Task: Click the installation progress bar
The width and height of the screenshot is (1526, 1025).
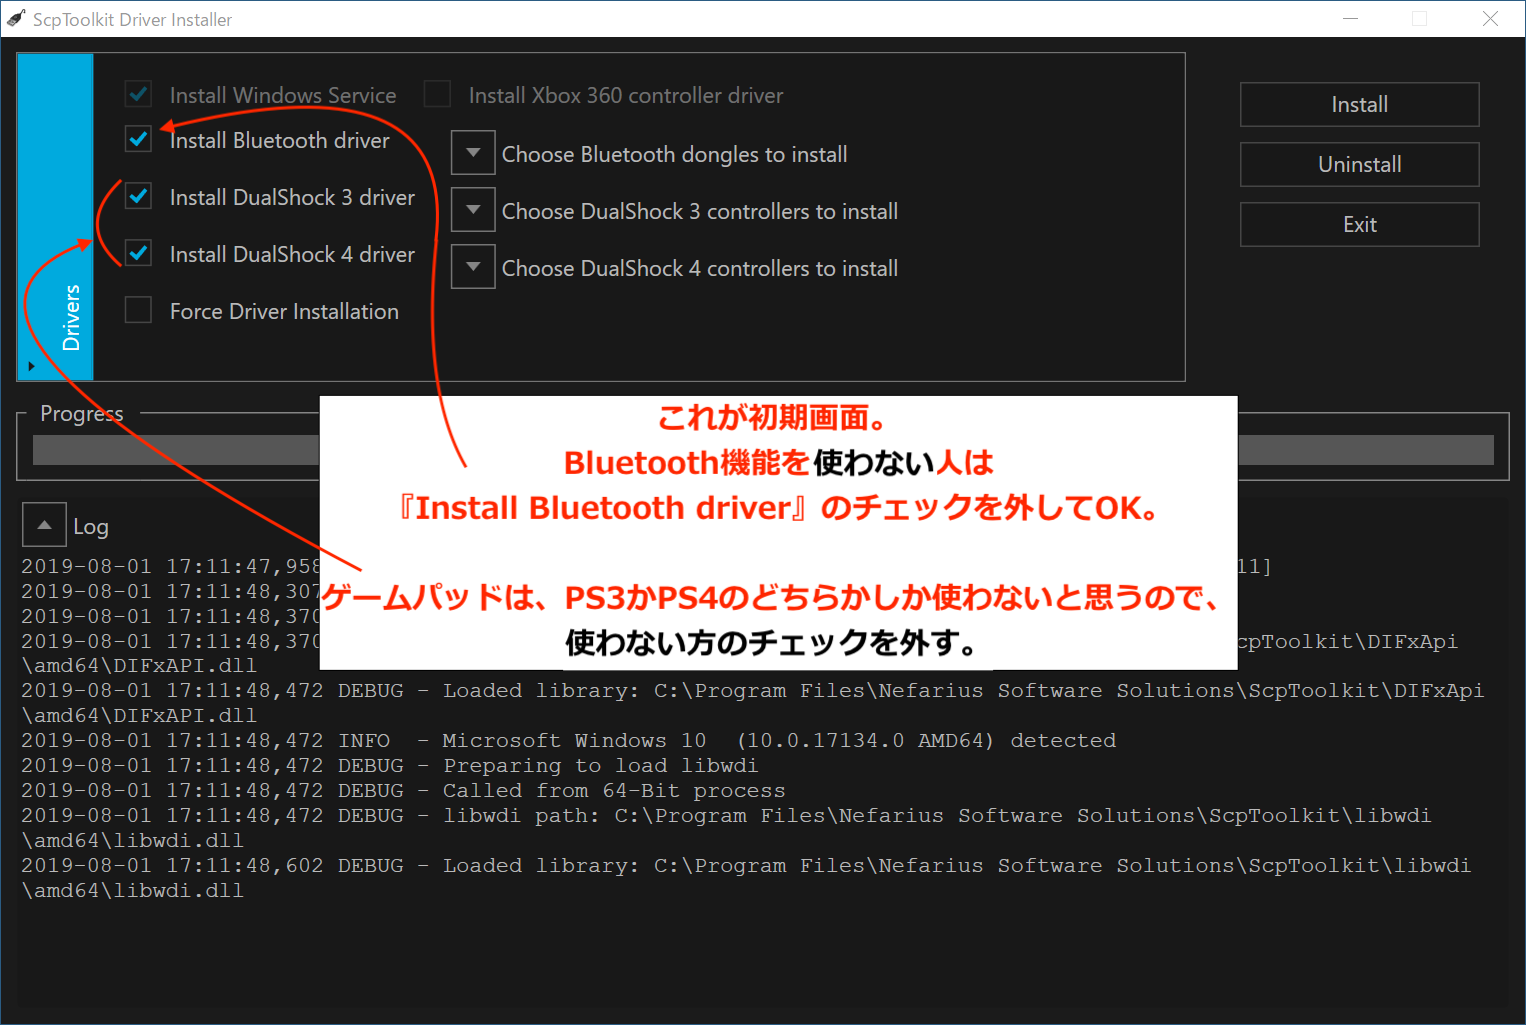Action: point(763,450)
